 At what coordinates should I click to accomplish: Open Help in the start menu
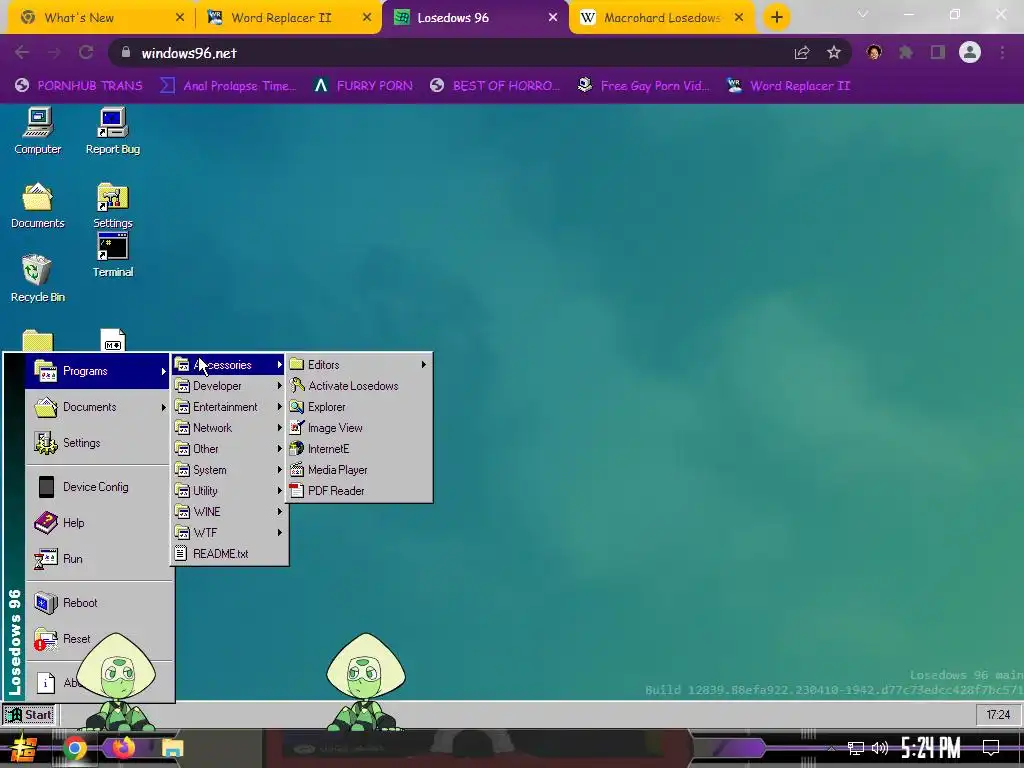point(97,522)
